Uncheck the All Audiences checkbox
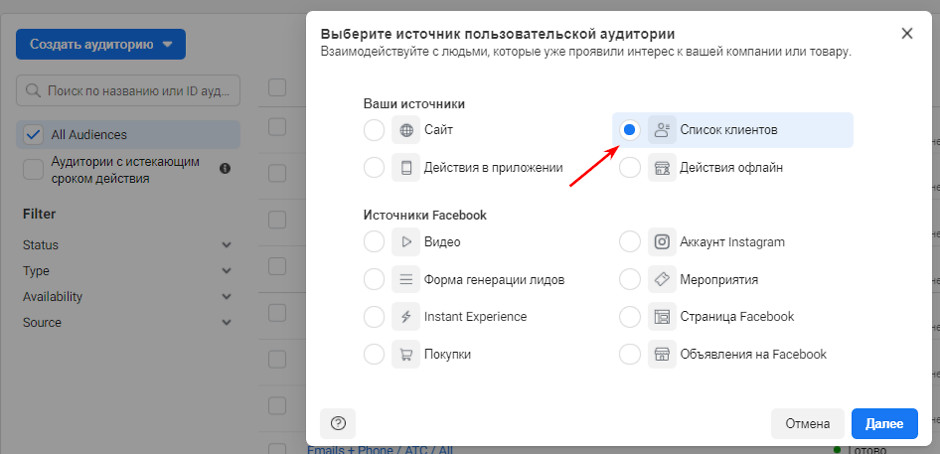 tap(33, 135)
